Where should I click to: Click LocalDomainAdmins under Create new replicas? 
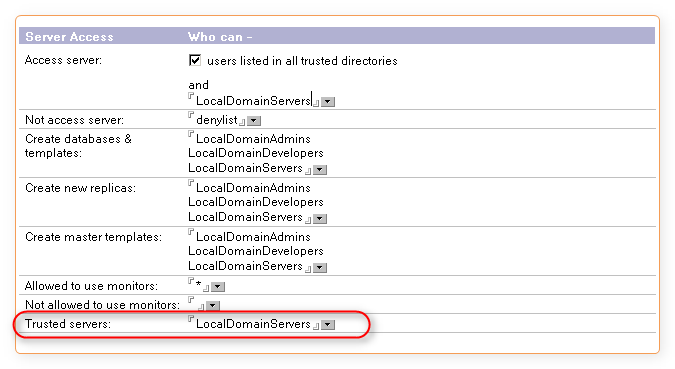253,188
